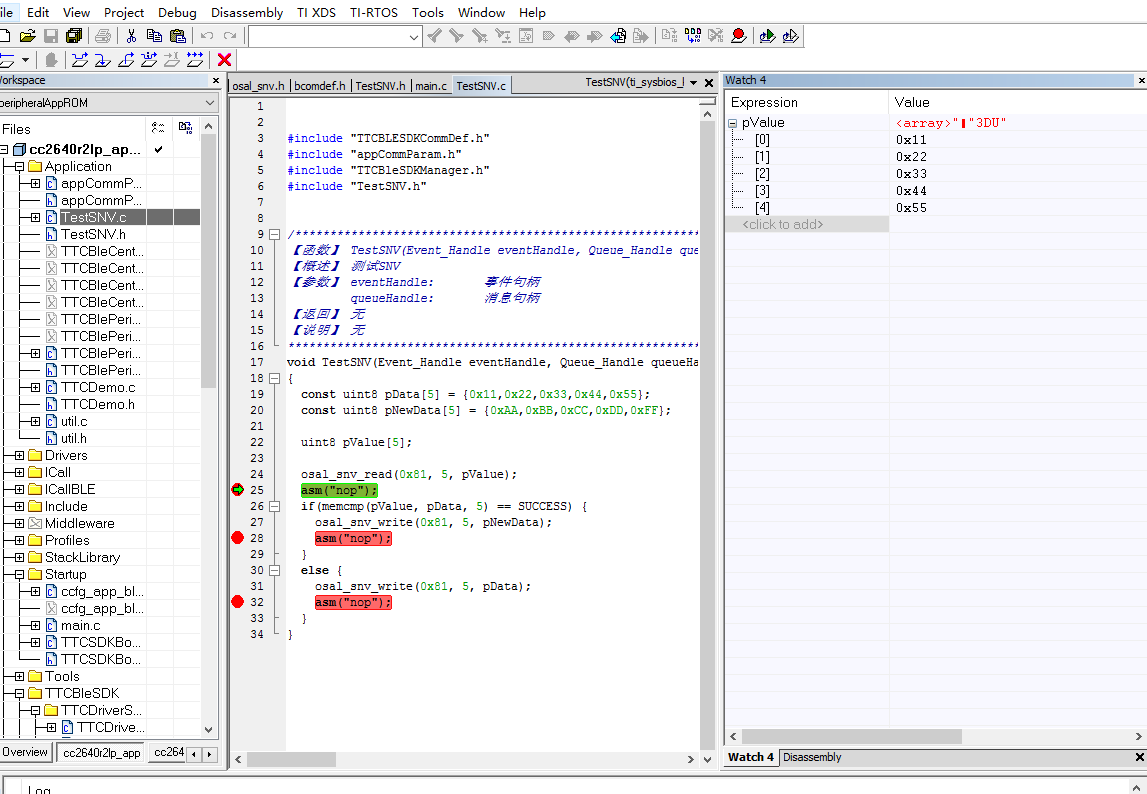Click the Cut scissors icon
This screenshot has height=794, width=1147.
coord(132,36)
